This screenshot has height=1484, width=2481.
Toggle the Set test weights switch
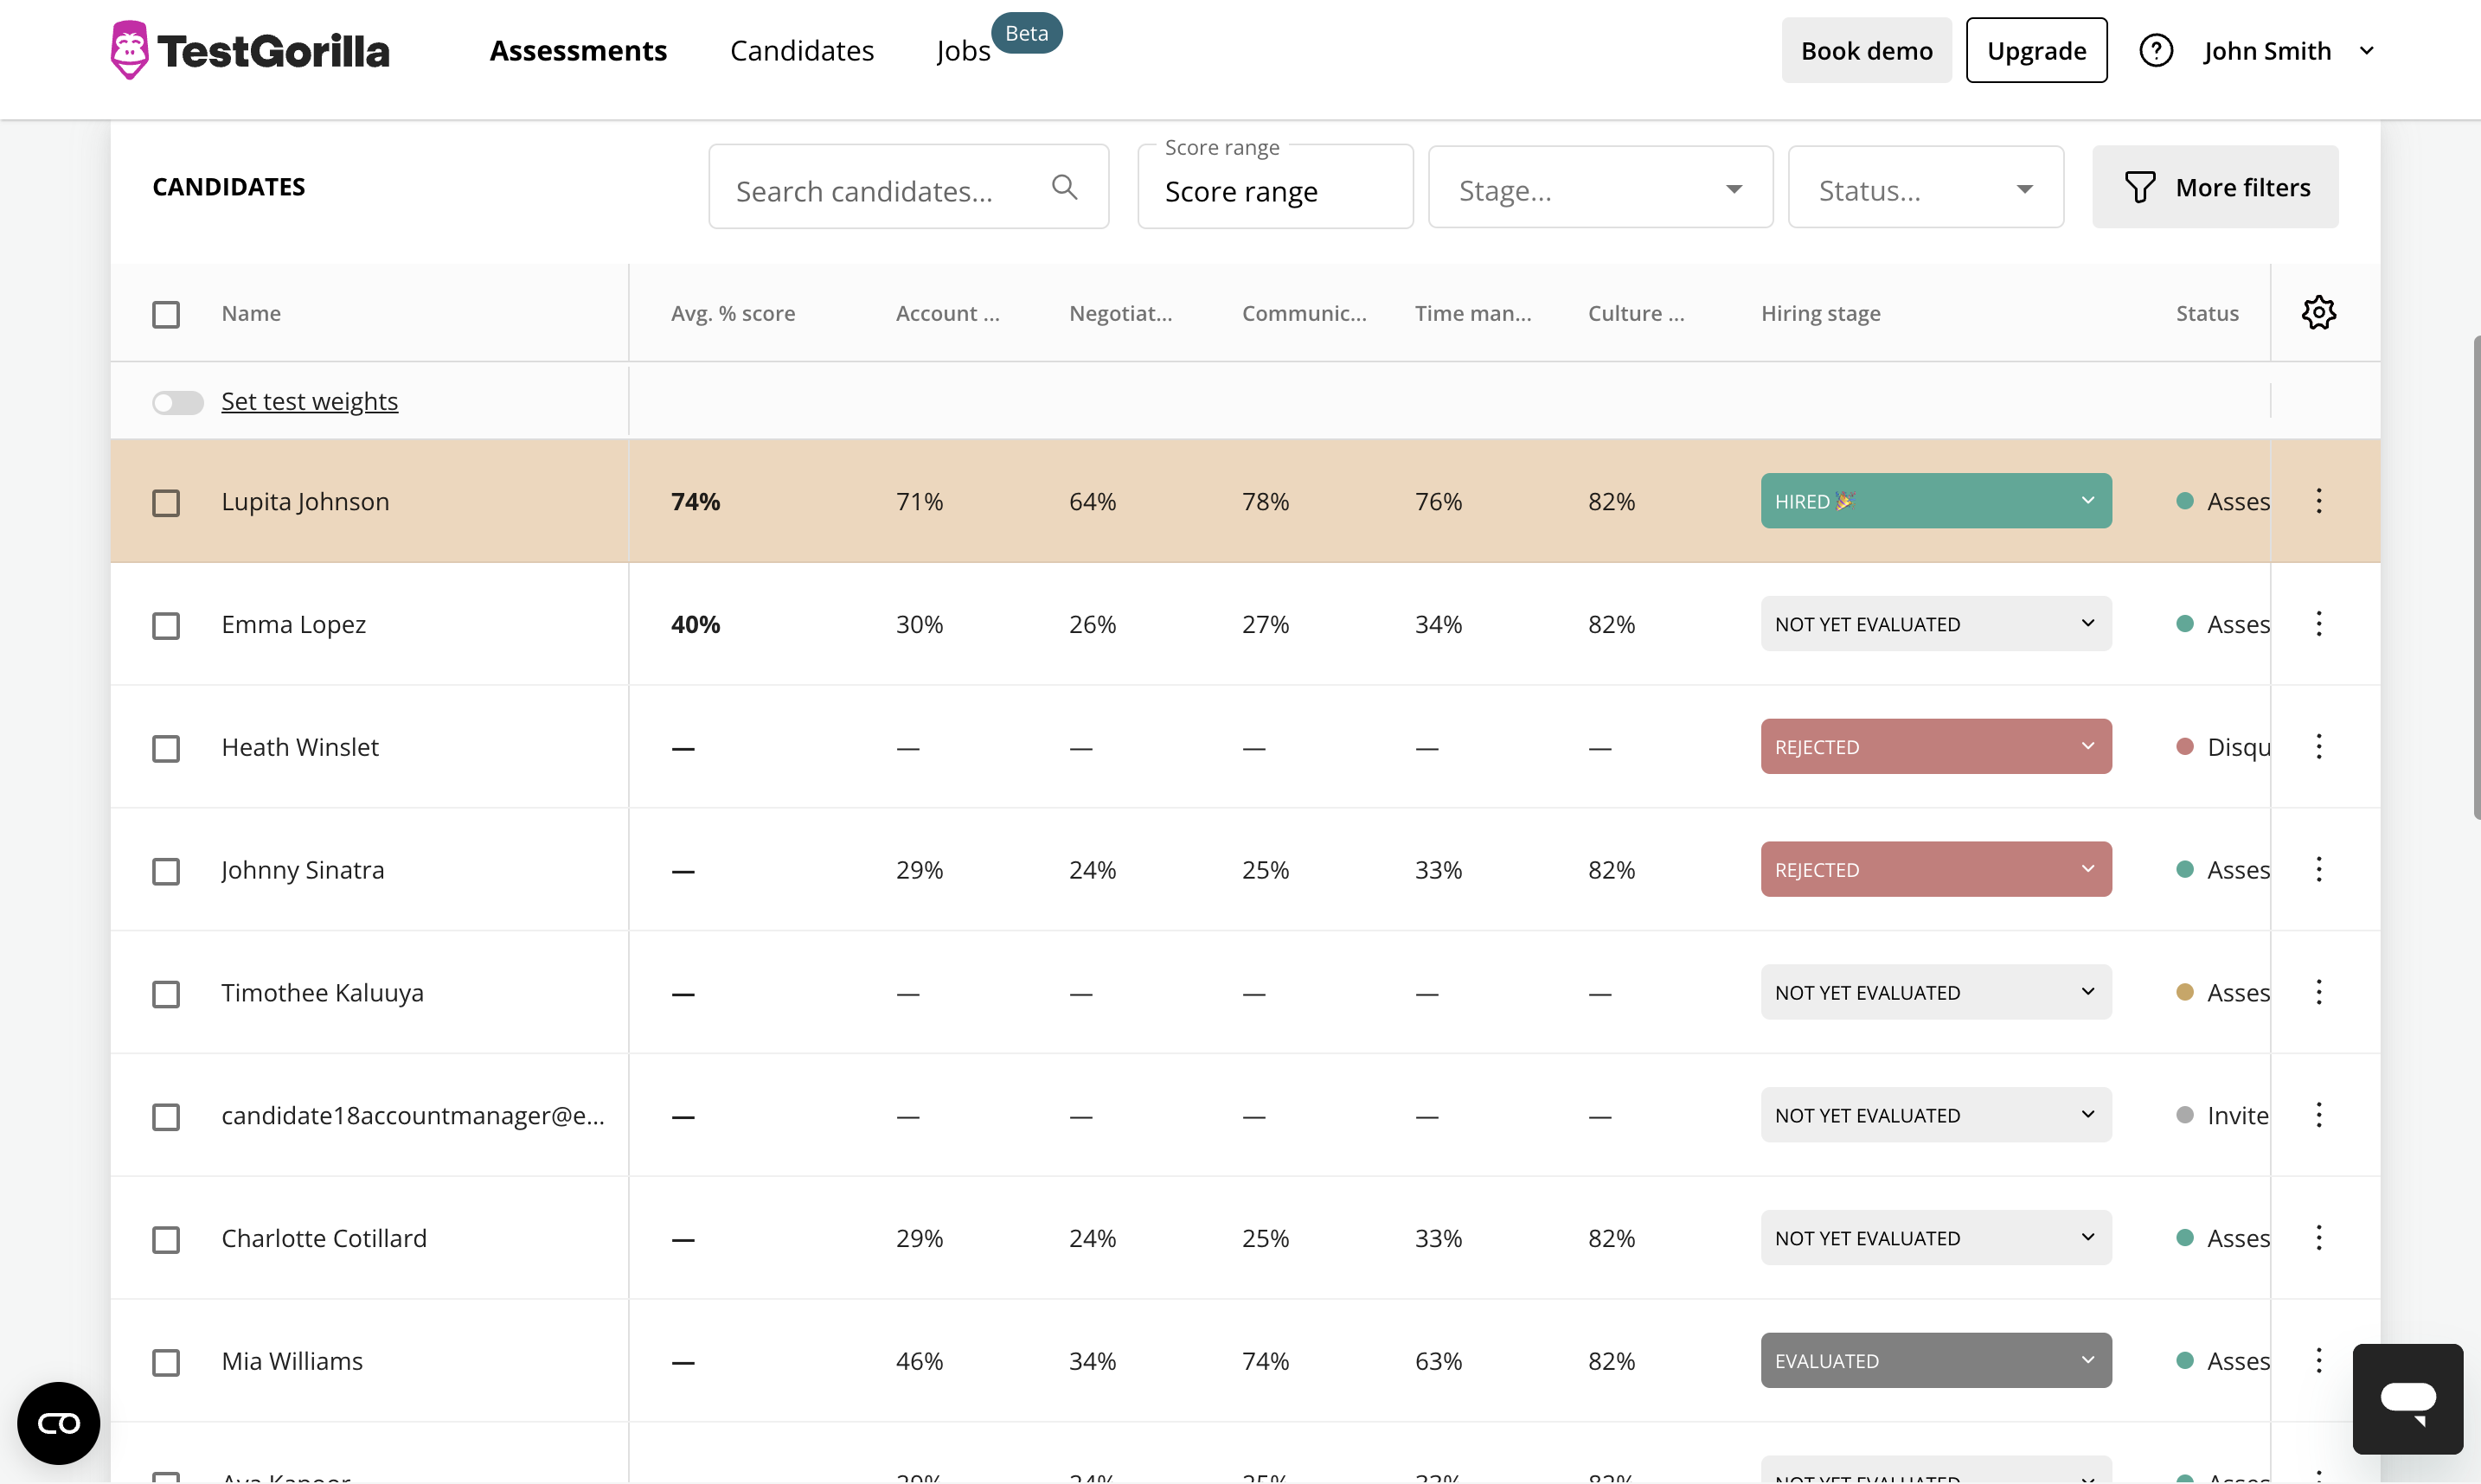(178, 402)
